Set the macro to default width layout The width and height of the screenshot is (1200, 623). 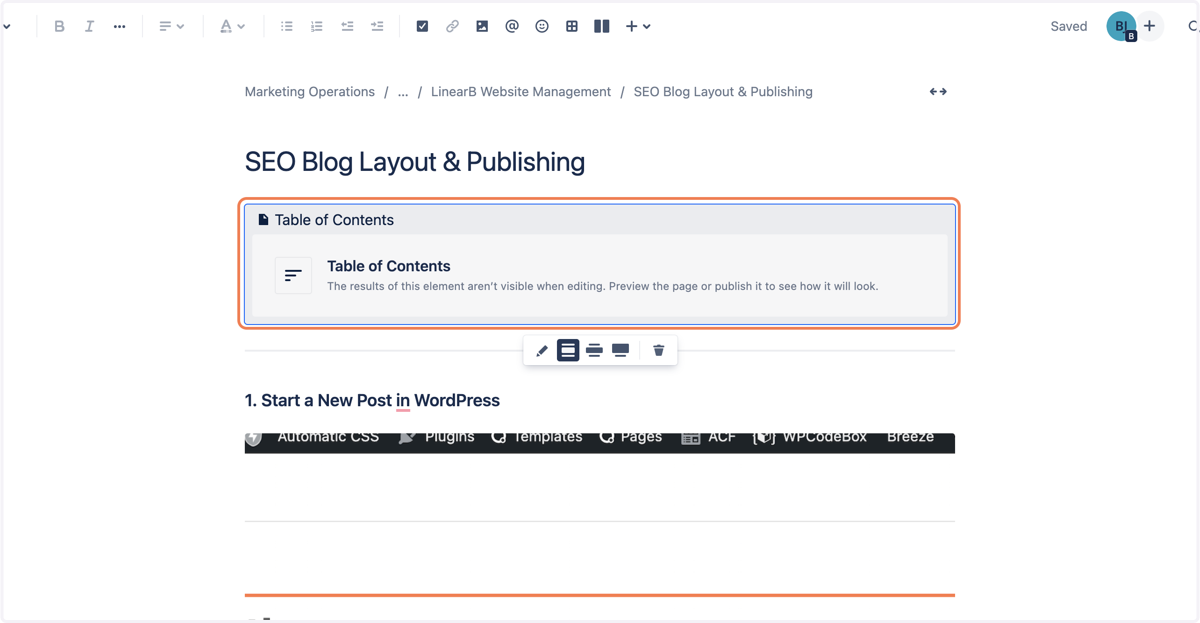tap(568, 350)
